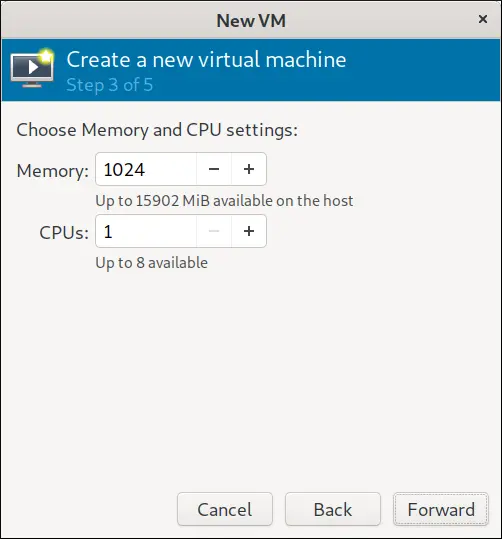This screenshot has height=539, width=502.
Task: Go Back to the previous step
Action: click(332, 509)
